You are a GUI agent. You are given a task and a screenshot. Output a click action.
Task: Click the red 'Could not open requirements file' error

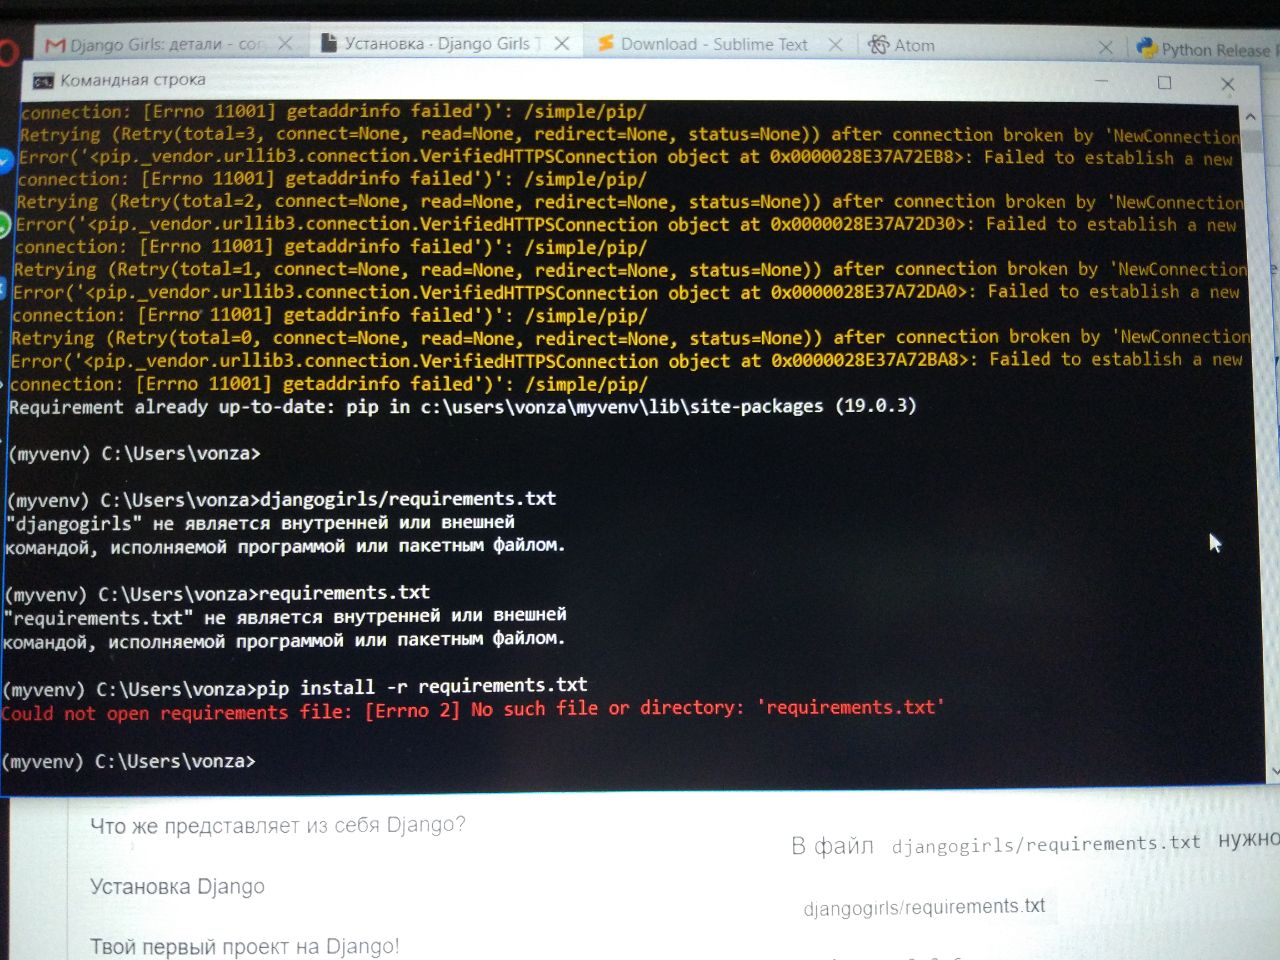point(473,710)
